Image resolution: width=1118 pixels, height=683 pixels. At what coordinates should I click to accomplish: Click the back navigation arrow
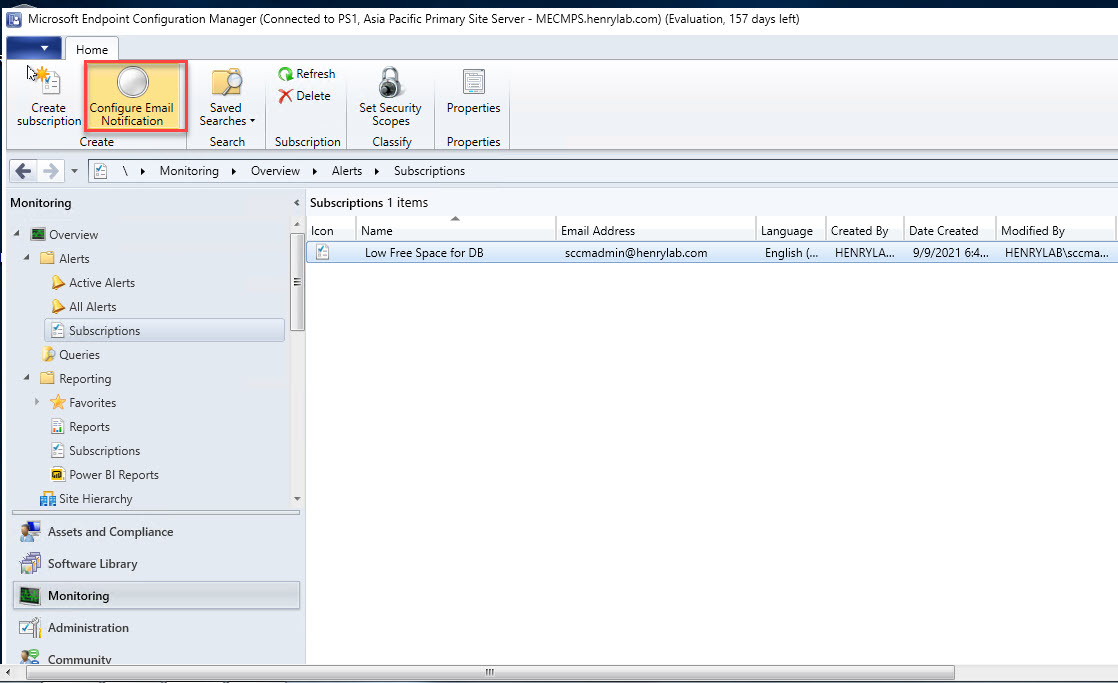point(24,171)
